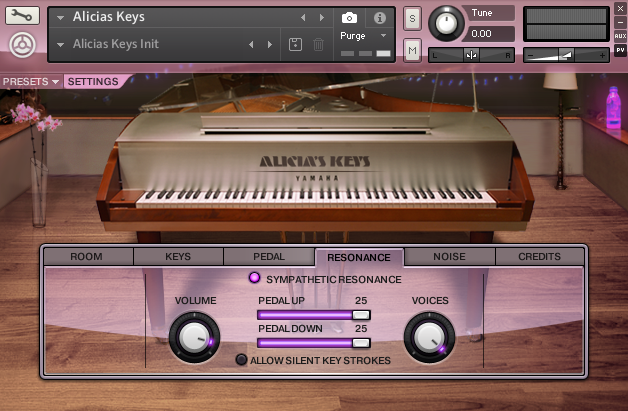Image resolution: width=628 pixels, height=411 pixels.
Task: Toggle the PV button
Action: [620, 50]
